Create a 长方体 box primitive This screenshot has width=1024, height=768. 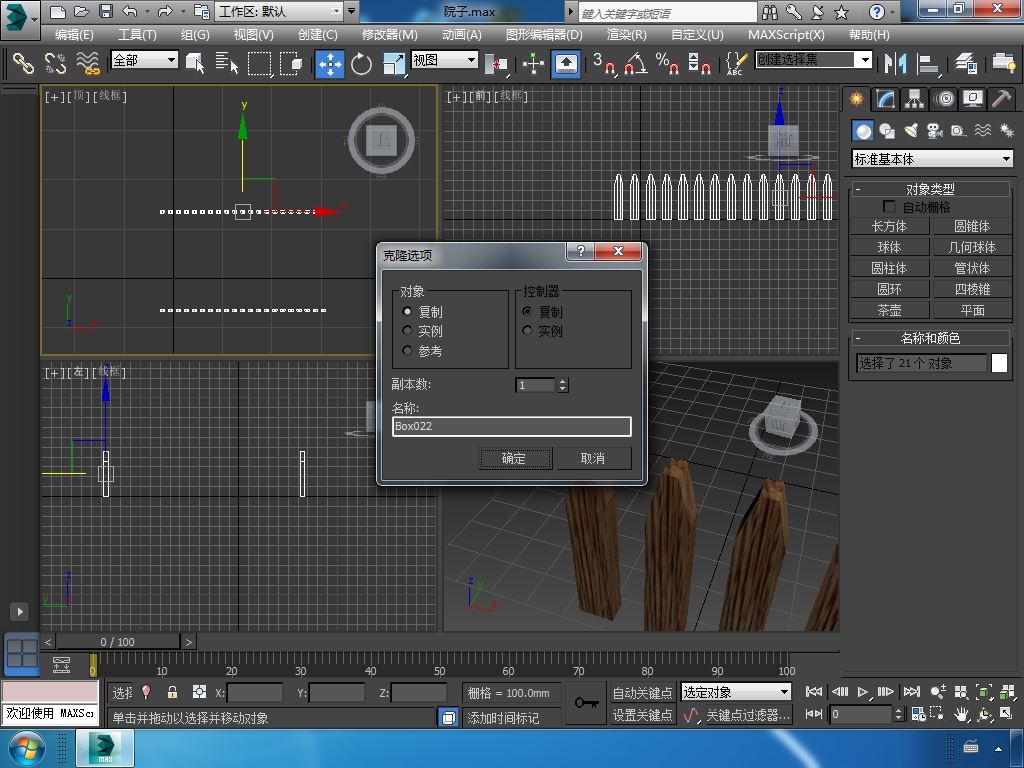889,226
